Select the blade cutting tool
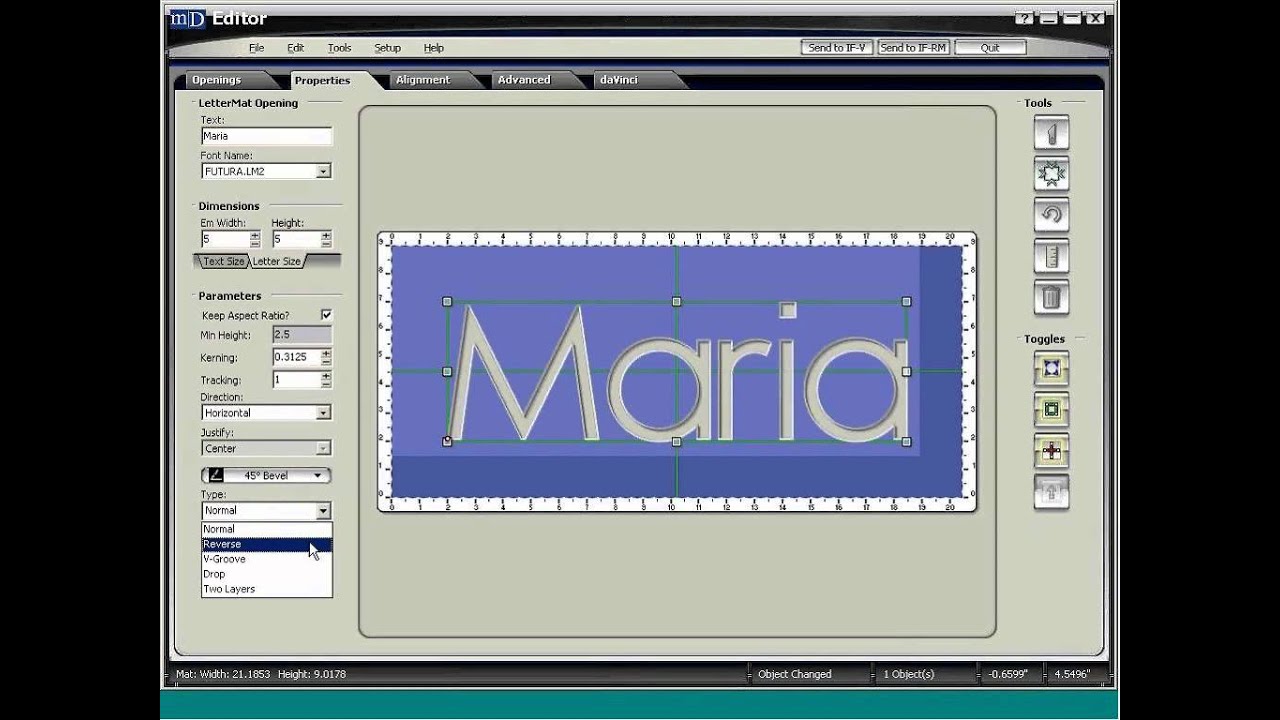The image size is (1280, 720). [x=1051, y=133]
